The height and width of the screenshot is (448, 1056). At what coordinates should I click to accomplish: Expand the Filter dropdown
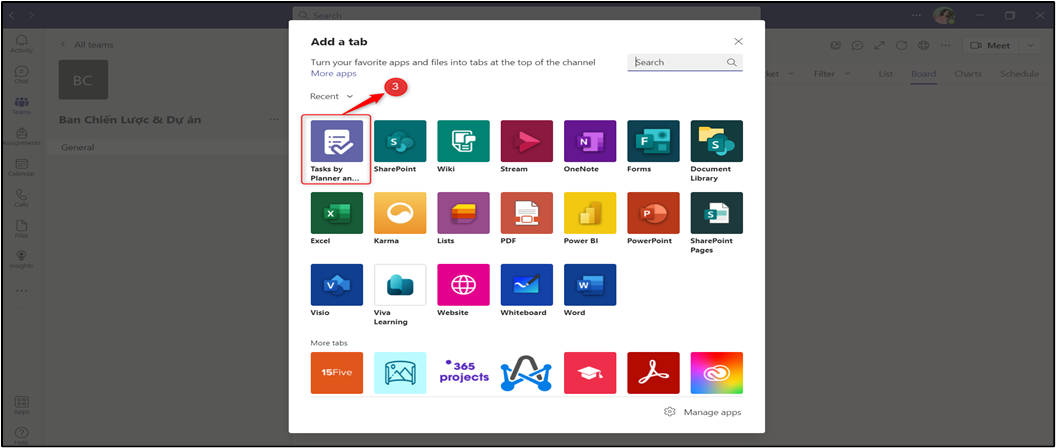pos(832,74)
